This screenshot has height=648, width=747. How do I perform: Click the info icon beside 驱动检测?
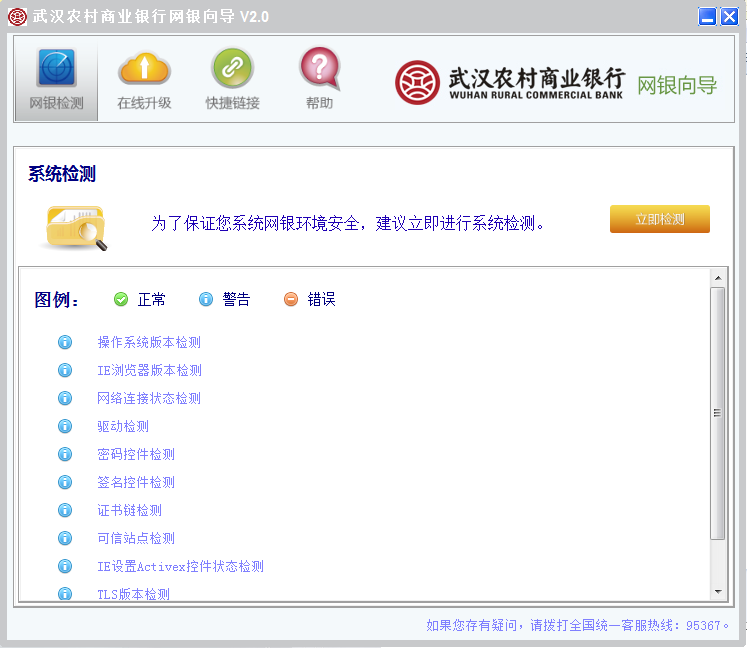(65, 426)
